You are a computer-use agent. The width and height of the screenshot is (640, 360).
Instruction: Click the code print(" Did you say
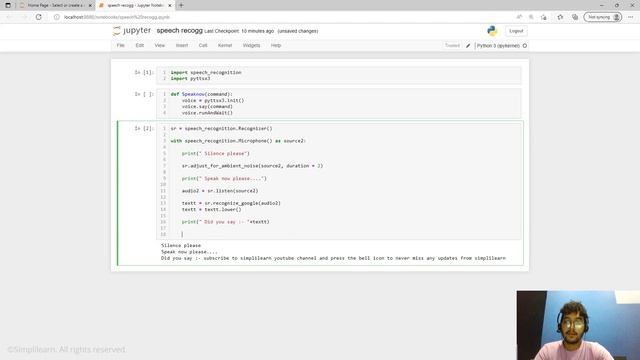click(x=226, y=222)
